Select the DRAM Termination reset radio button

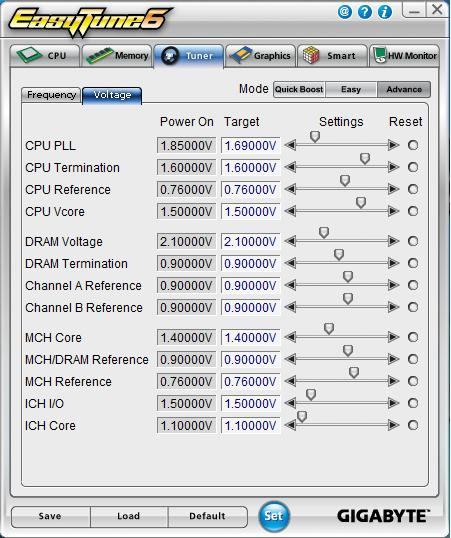coord(413,263)
